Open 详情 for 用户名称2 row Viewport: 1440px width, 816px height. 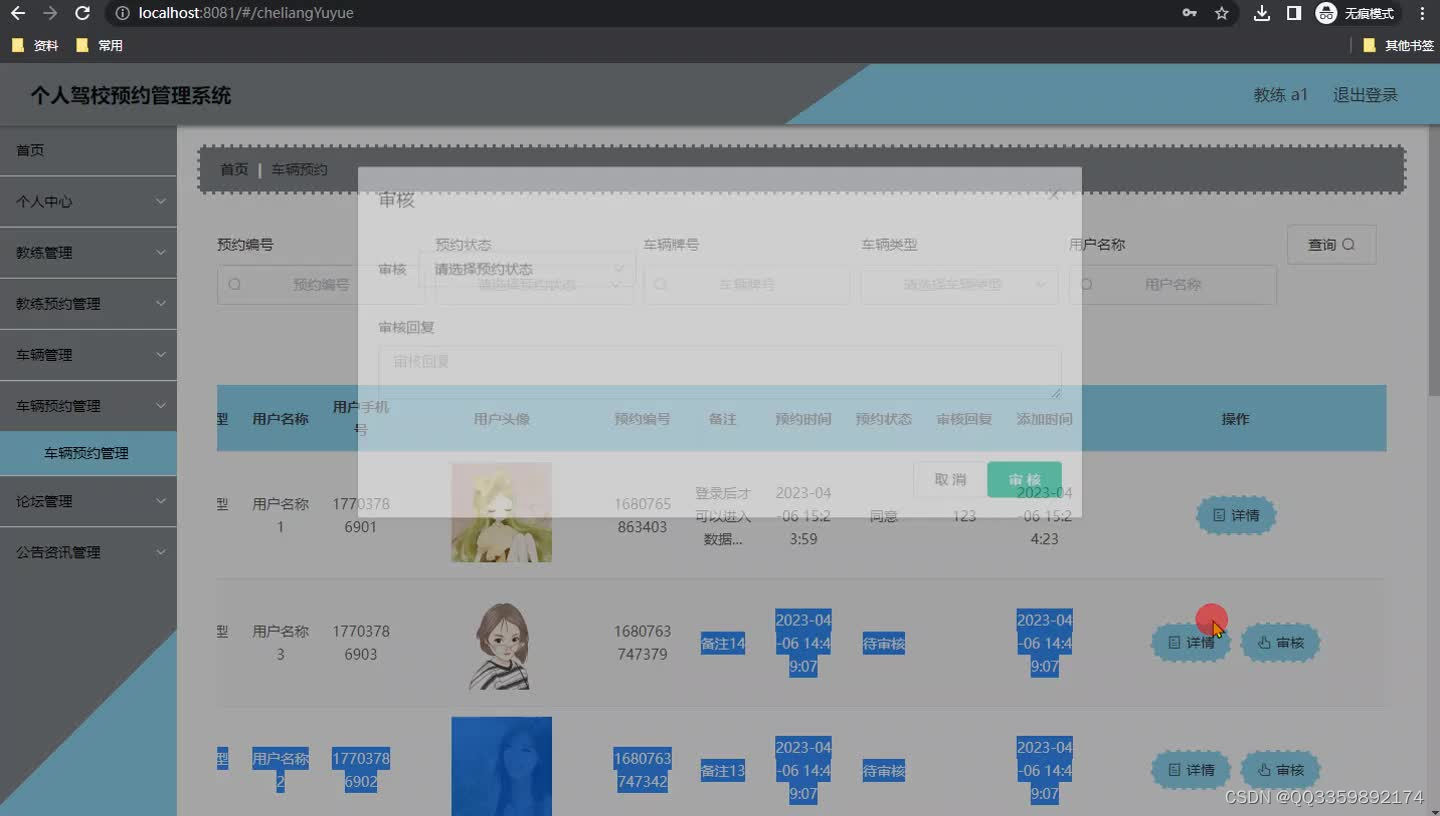[x=1191, y=770]
